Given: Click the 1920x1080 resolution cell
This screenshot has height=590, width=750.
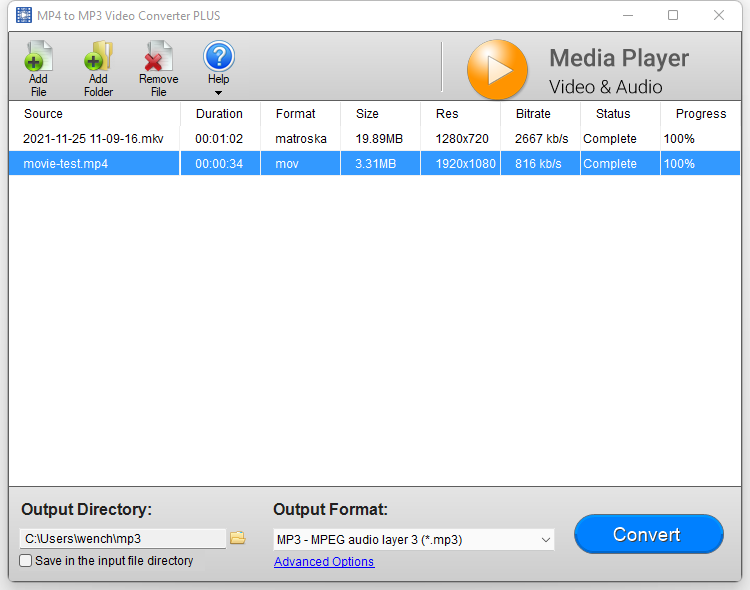Looking at the screenshot, I should (465, 164).
